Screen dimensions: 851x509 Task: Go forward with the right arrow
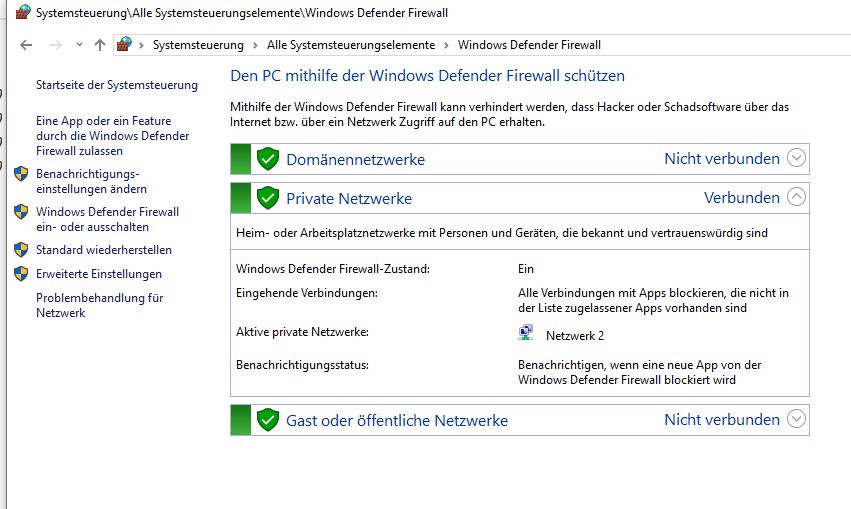(x=56, y=45)
